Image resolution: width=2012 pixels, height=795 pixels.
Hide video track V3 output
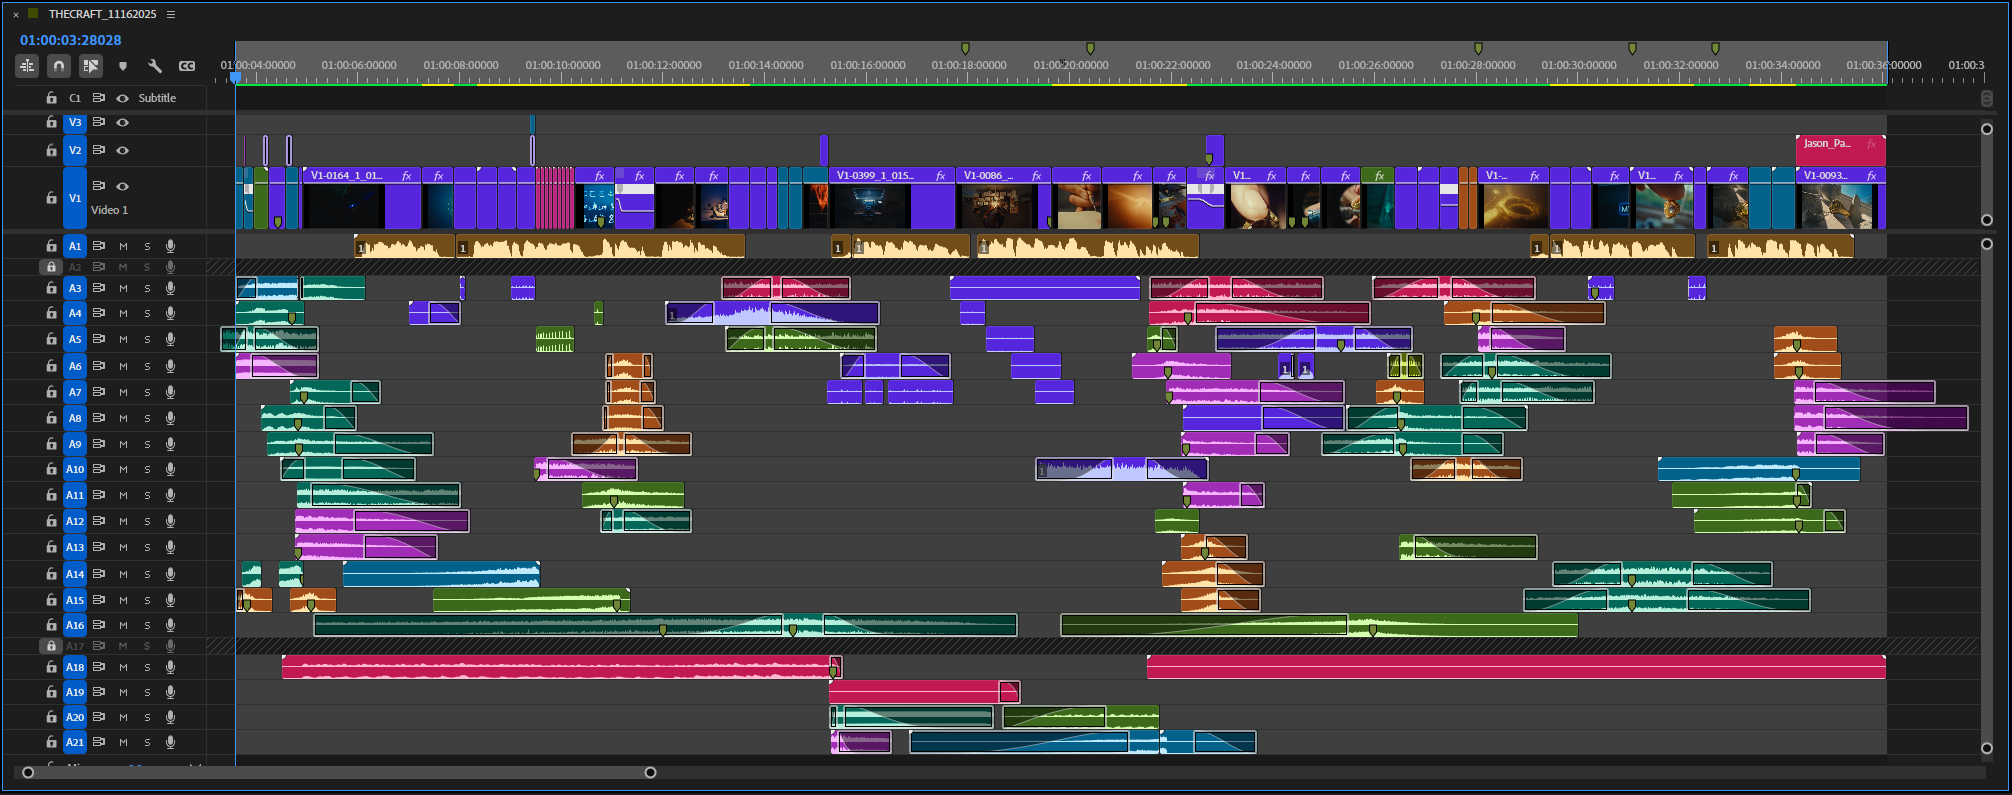[x=122, y=122]
